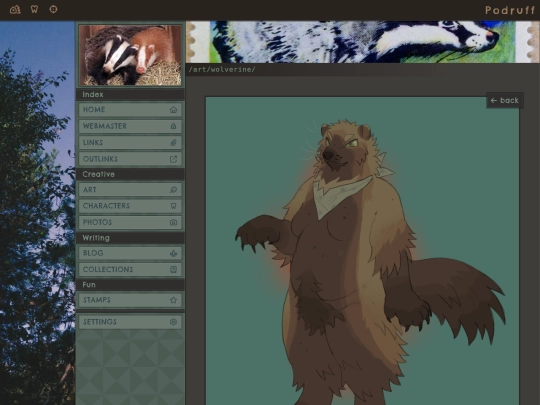Open SETTINGS from the sidebar
540x405 pixels.
(130, 322)
